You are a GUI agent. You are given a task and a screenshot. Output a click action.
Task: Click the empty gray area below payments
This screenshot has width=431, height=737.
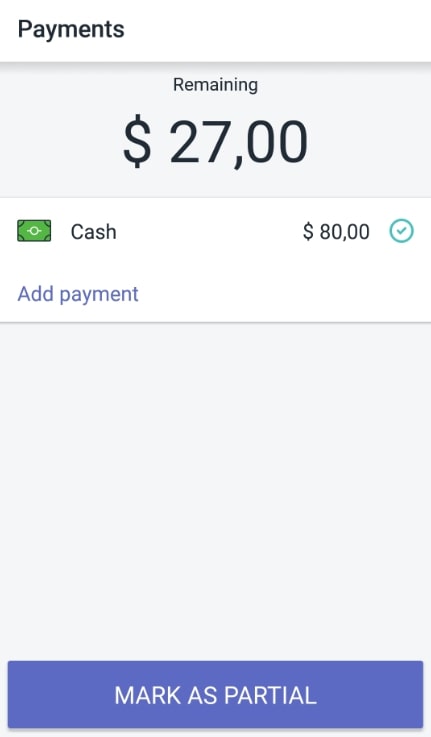(x=215, y=489)
